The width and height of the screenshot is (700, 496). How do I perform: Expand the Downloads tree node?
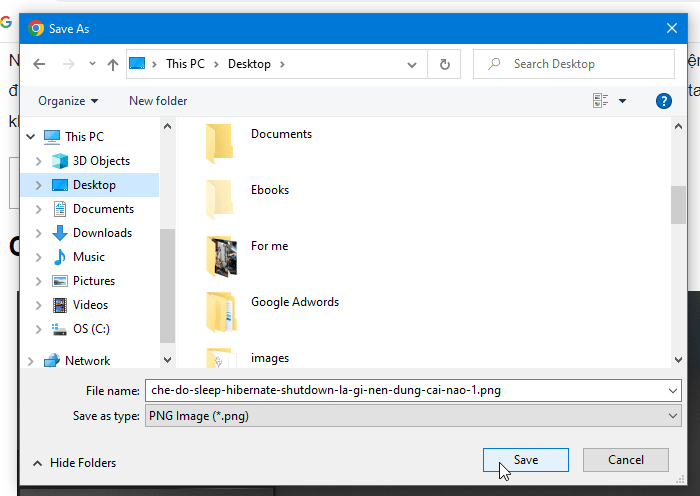[x=39, y=233]
